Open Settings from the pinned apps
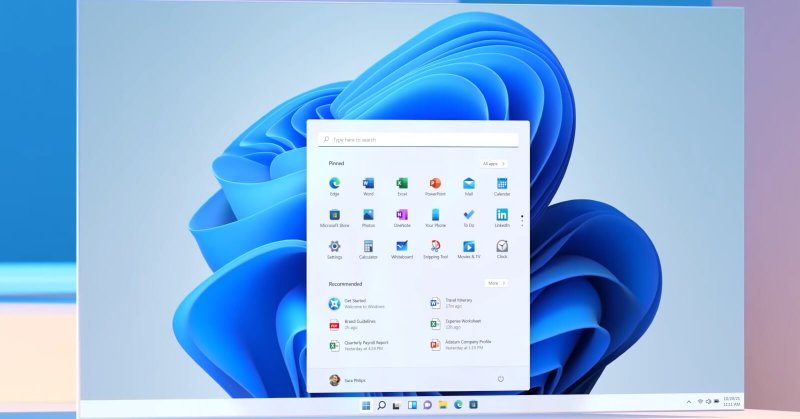 coord(335,250)
